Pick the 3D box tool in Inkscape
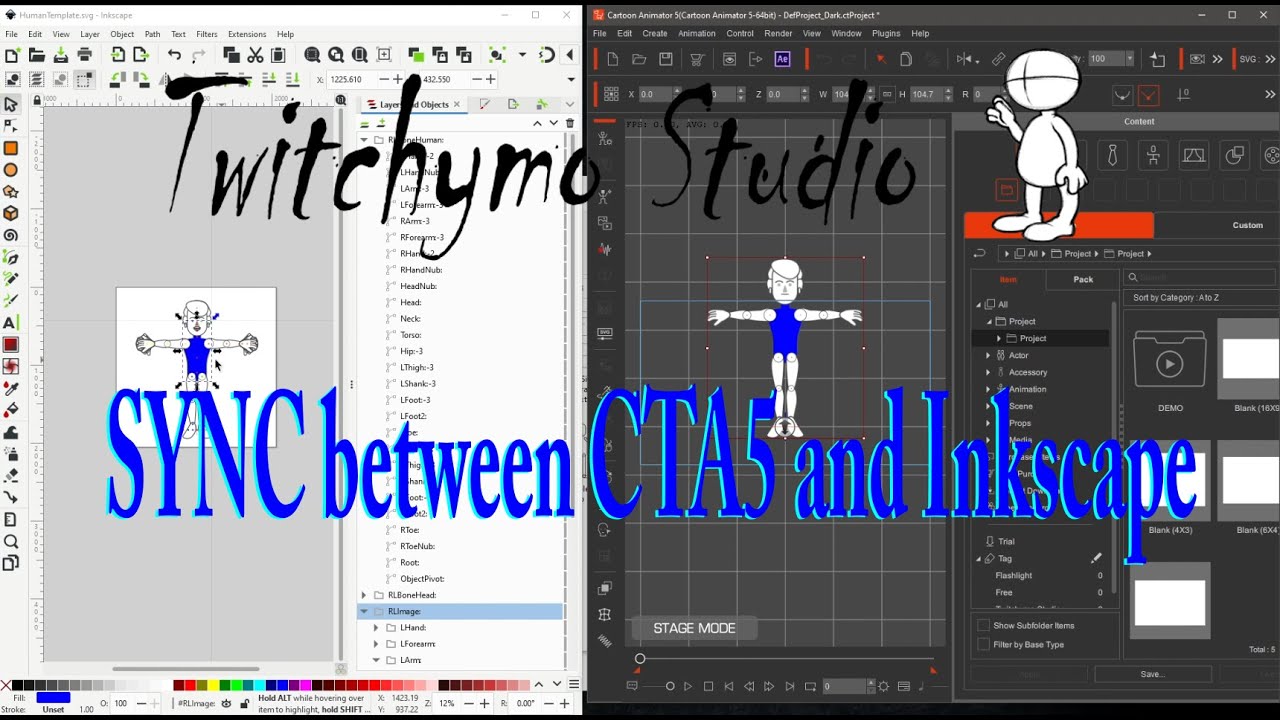Viewport: 1280px width, 720px height. point(11,214)
